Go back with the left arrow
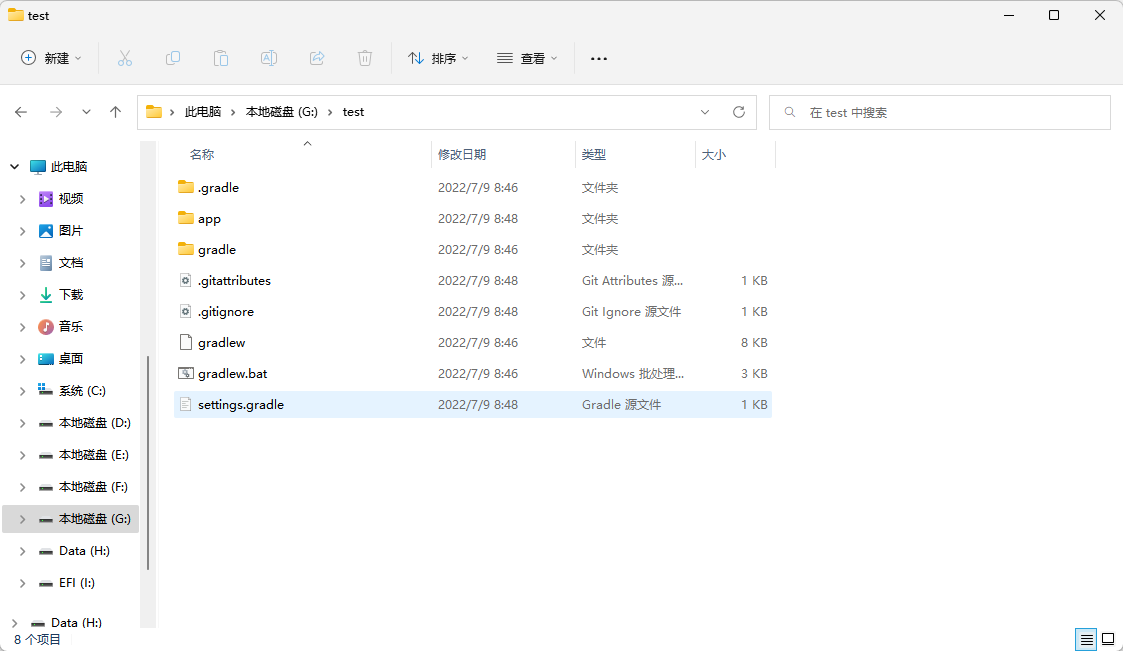This screenshot has height=651, width=1123. click(21, 112)
